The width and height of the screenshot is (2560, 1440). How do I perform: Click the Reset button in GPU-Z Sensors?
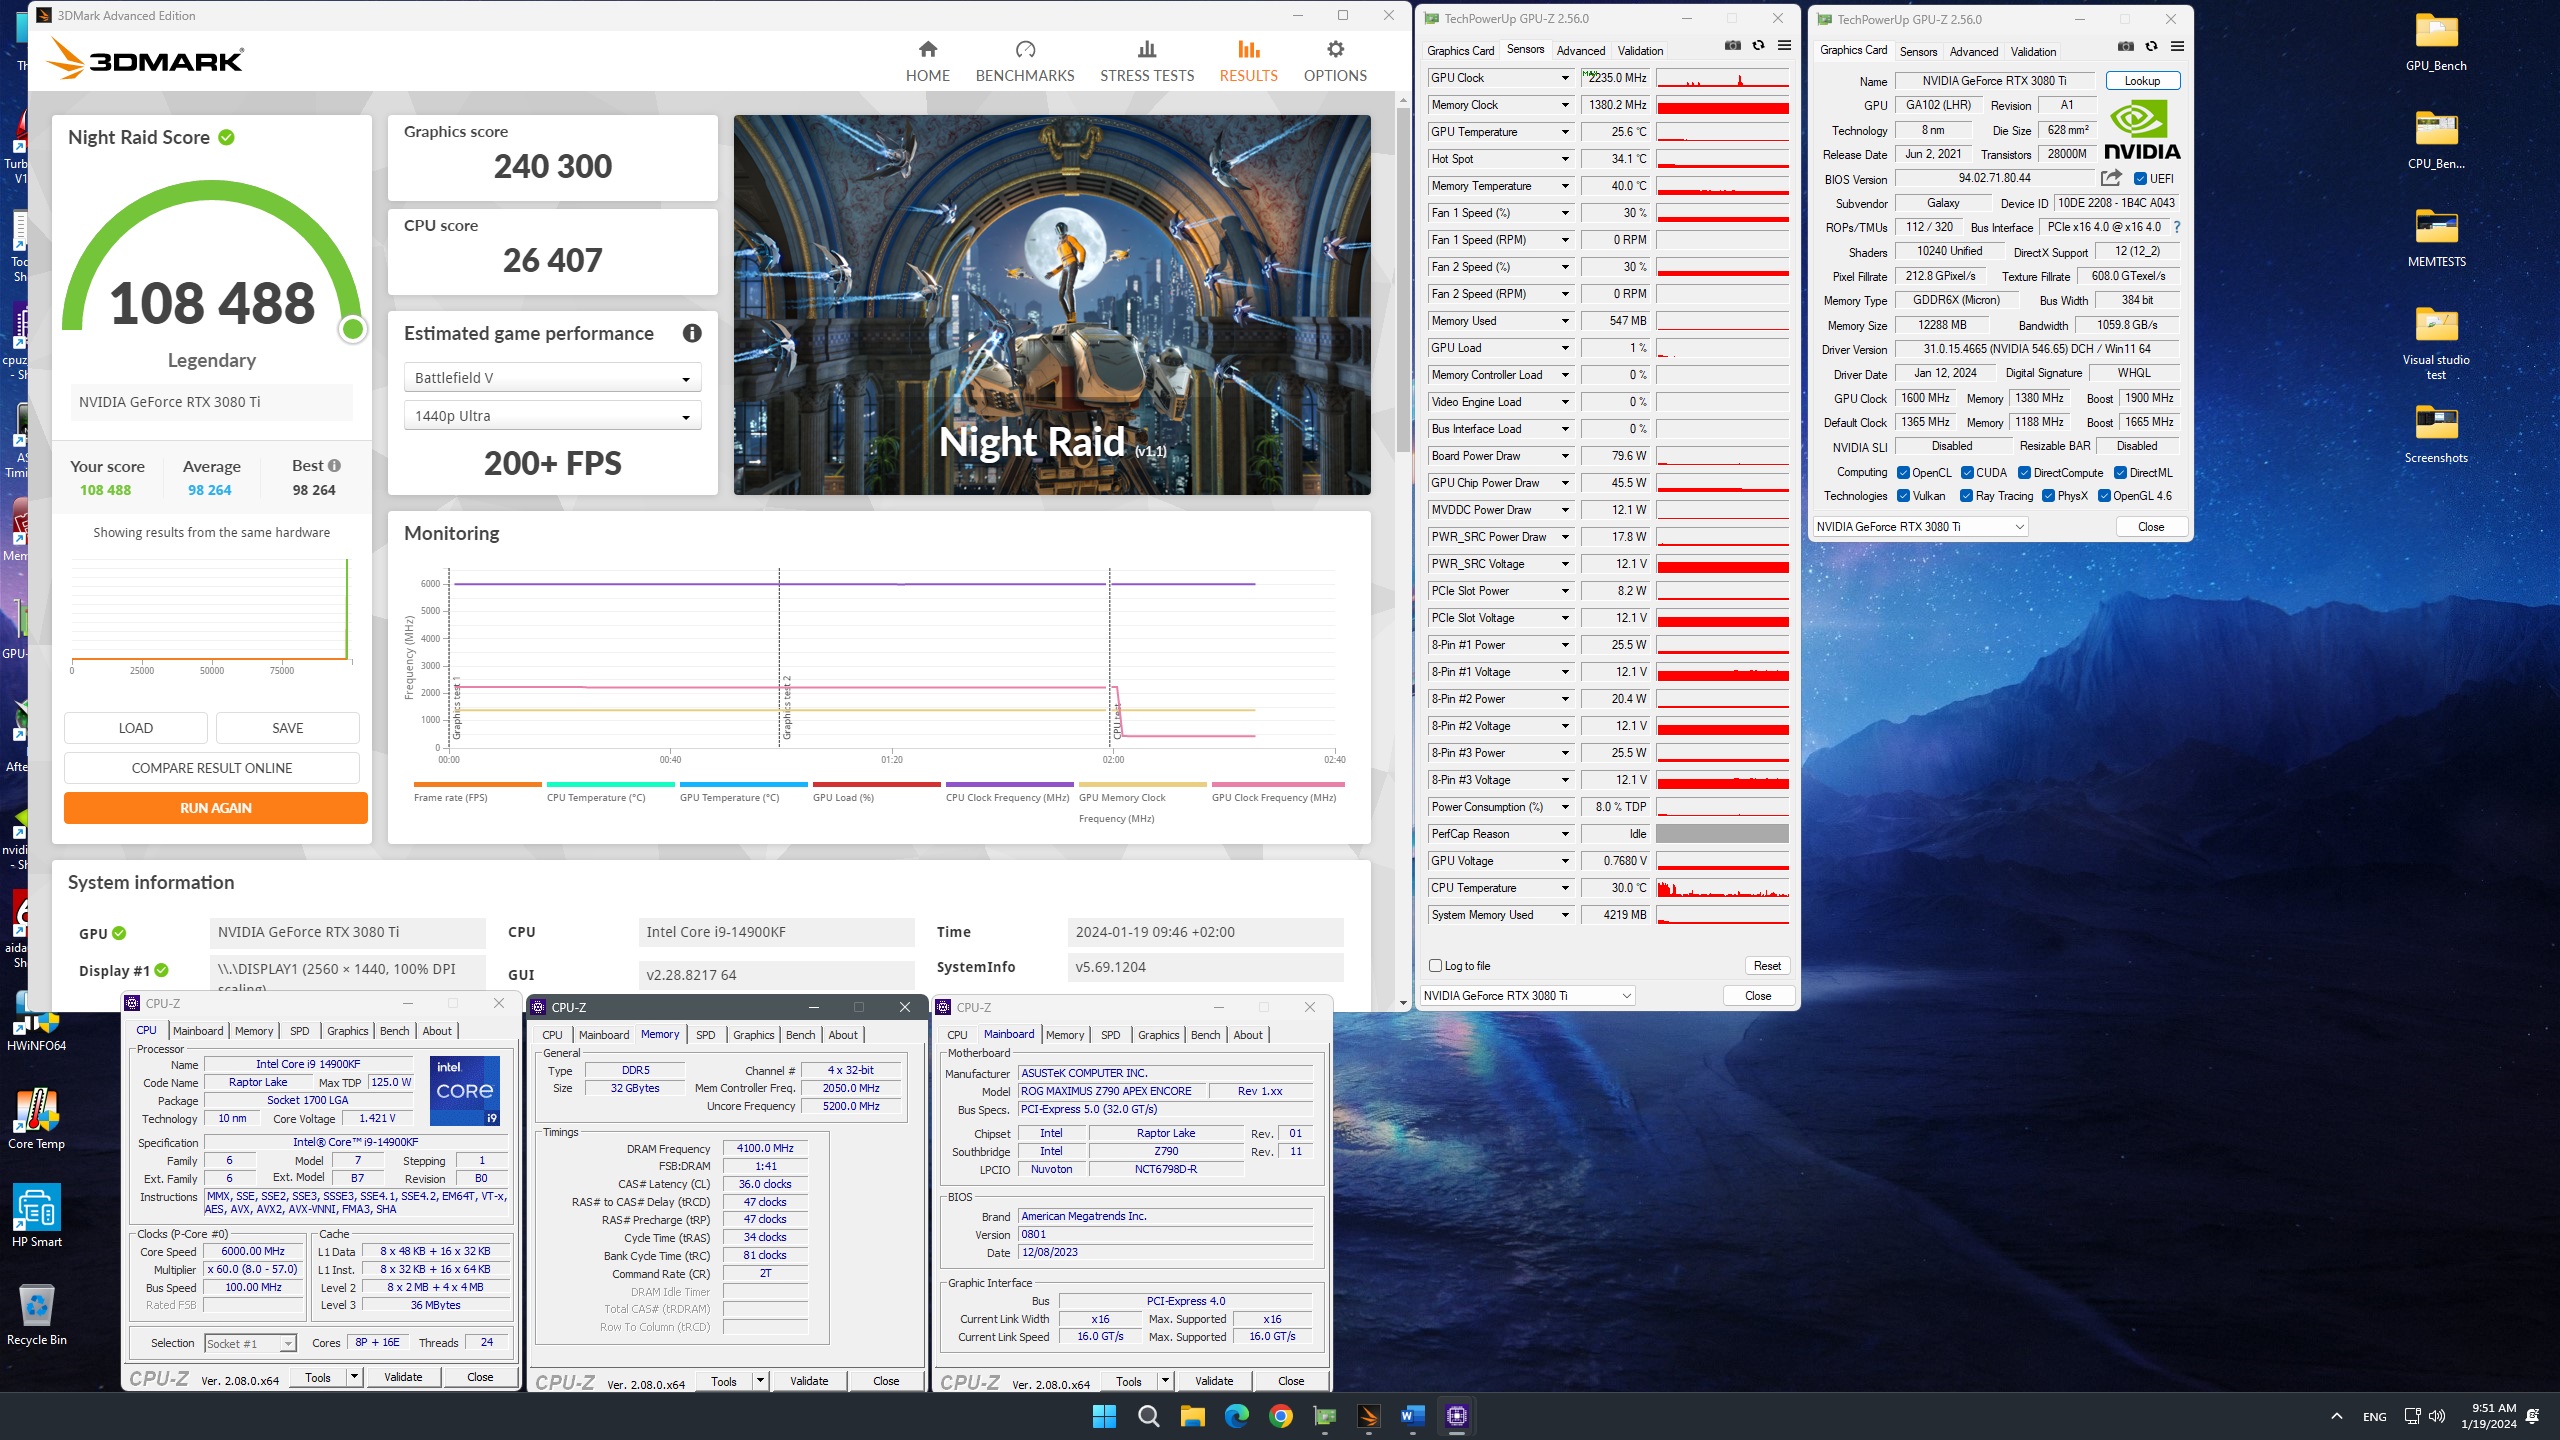(1767, 966)
